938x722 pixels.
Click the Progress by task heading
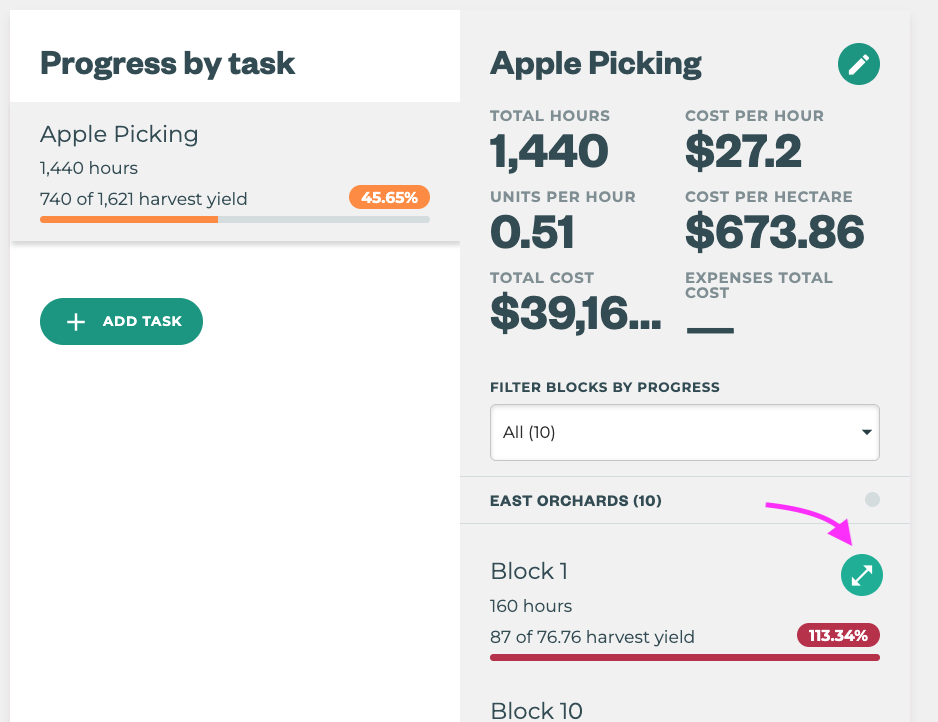coord(167,63)
